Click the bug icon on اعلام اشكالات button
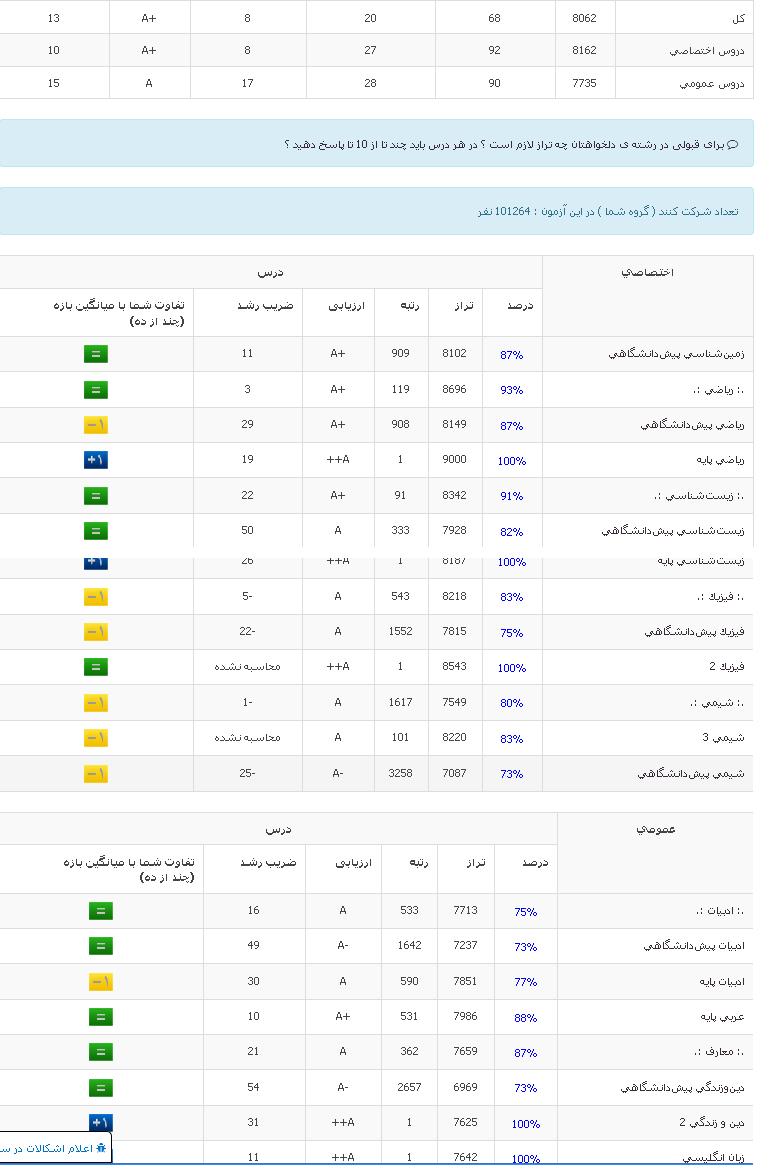Image resolution: width=758 pixels, height=1167 pixels. (x=102, y=1148)
